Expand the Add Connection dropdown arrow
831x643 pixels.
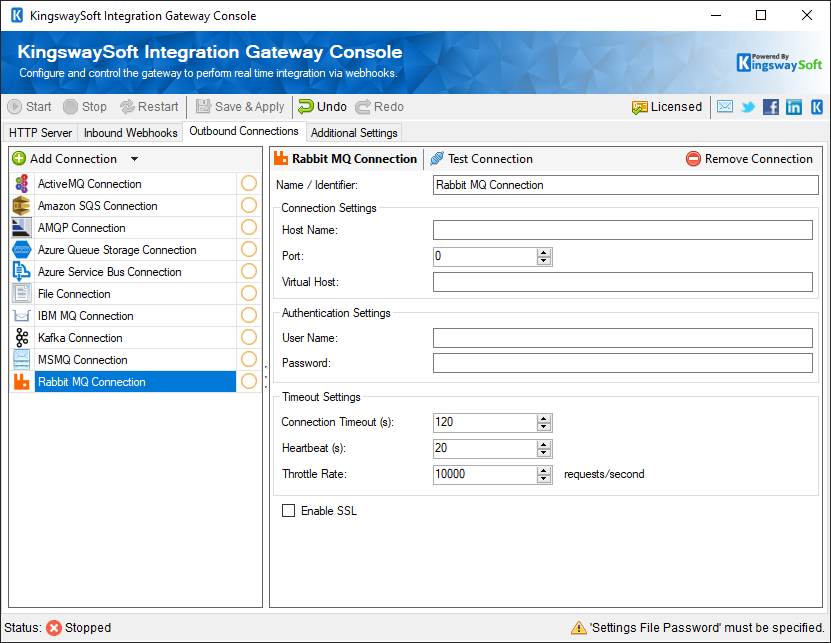tap(135, 159)
